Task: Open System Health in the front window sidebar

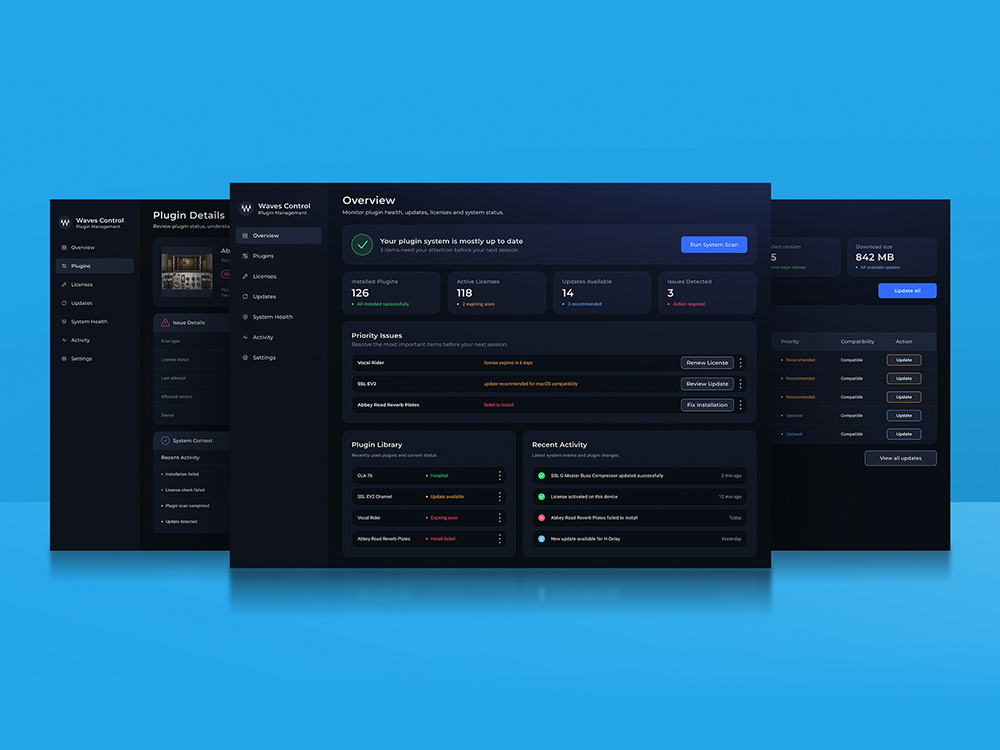Action: point(278,317)
